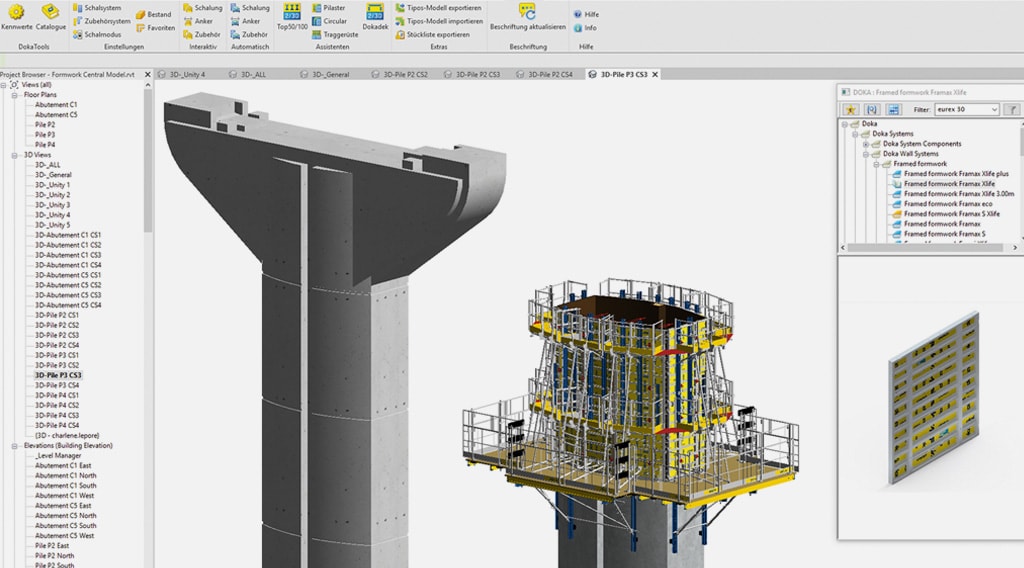Collapse the Framed formwork folder
The image size is (1024, 568).
[877, 164]
